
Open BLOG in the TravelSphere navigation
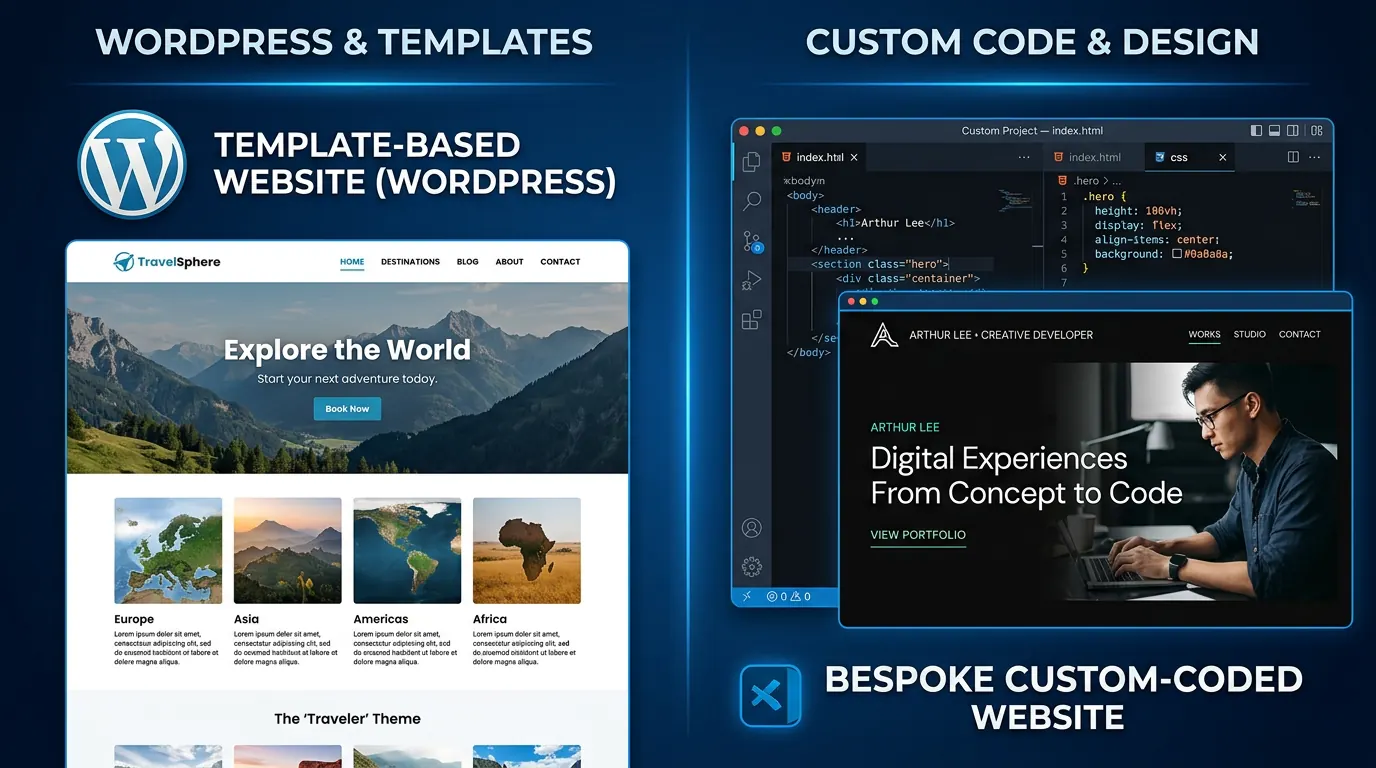coord(467,262)
